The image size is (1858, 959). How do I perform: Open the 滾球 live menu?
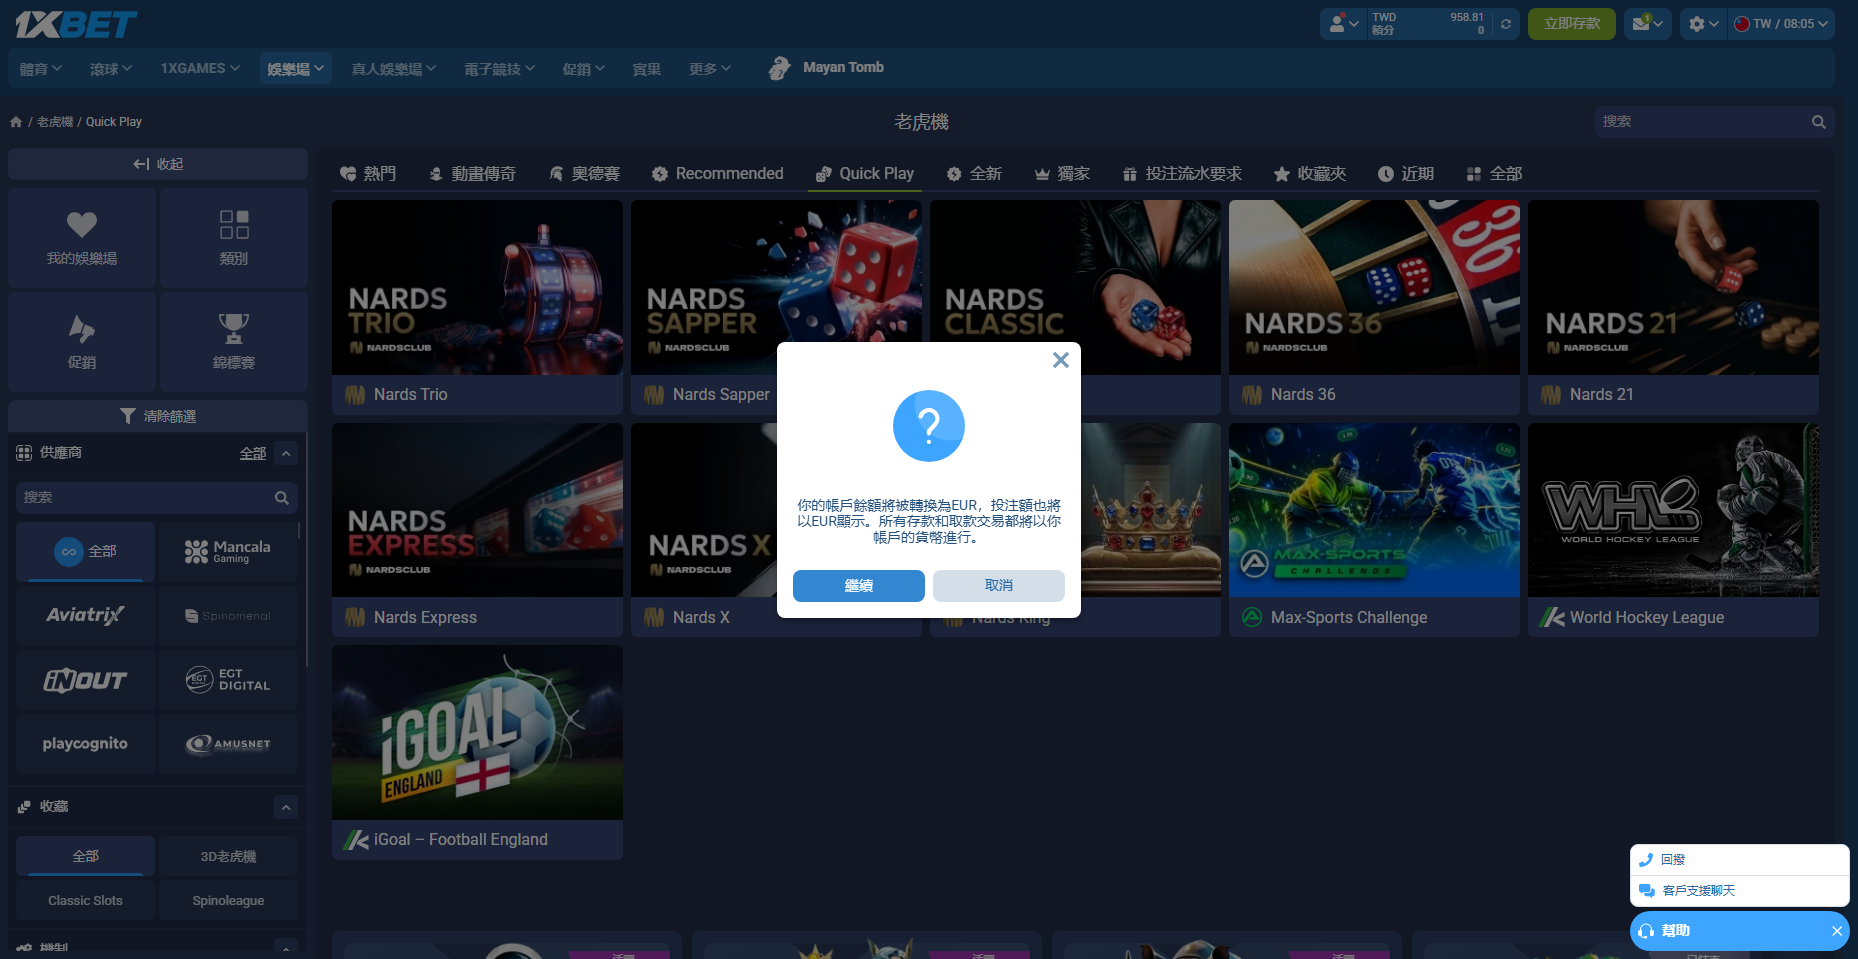[x=111, y=68]
